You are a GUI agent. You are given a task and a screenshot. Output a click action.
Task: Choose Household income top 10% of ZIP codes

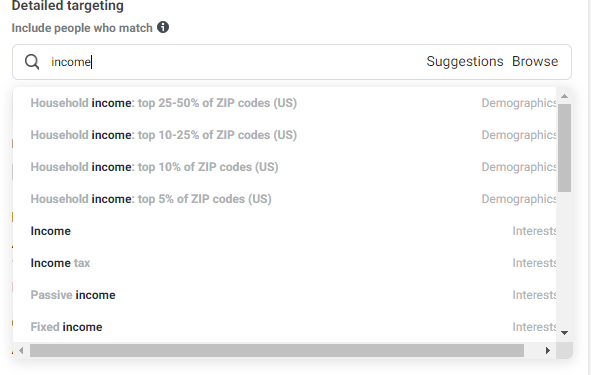pyautogui.click(x=285, y=167)
